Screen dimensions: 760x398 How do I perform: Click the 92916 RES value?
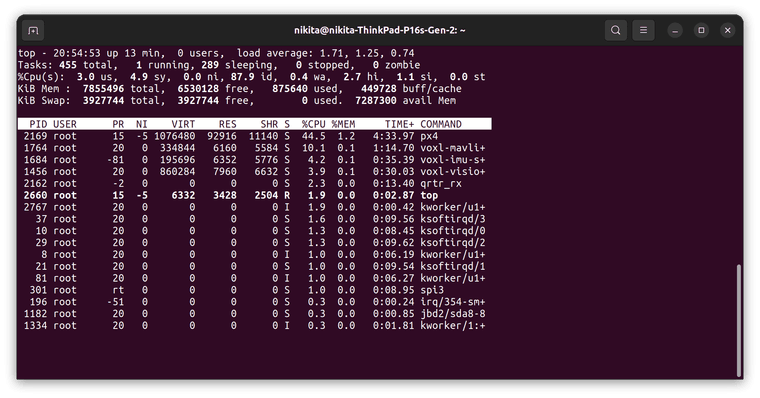(x=222, y=136)
